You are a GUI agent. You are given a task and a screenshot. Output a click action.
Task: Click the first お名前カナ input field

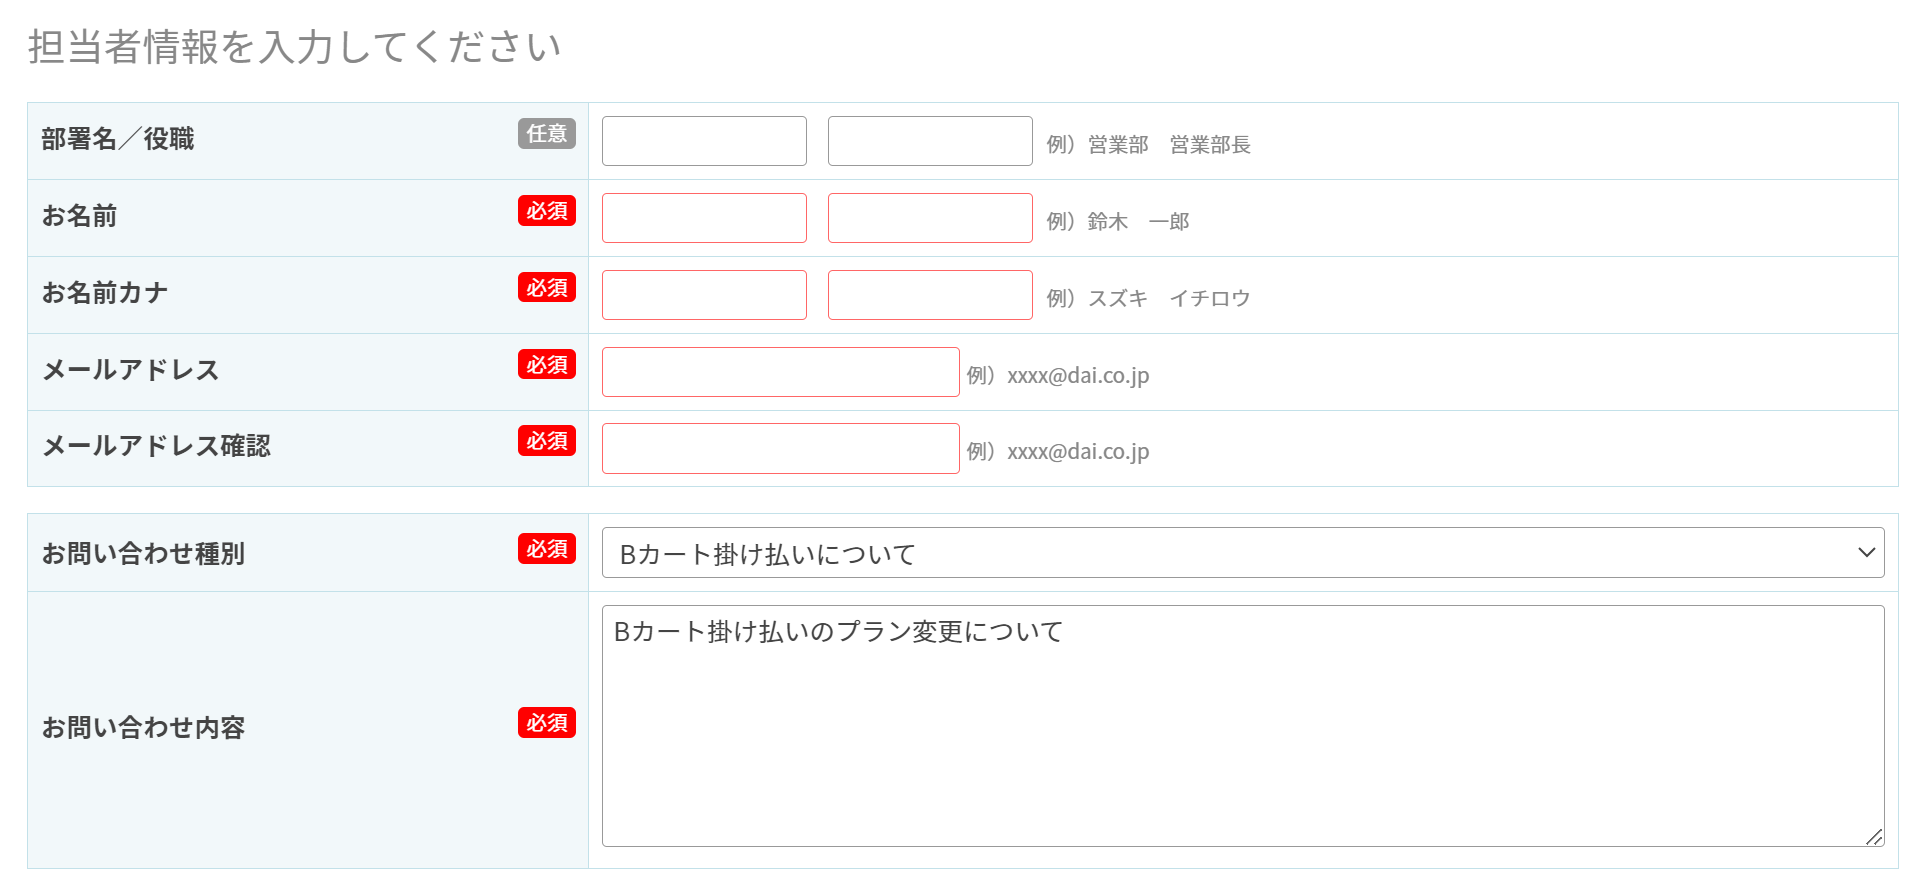tap(704, 295)
